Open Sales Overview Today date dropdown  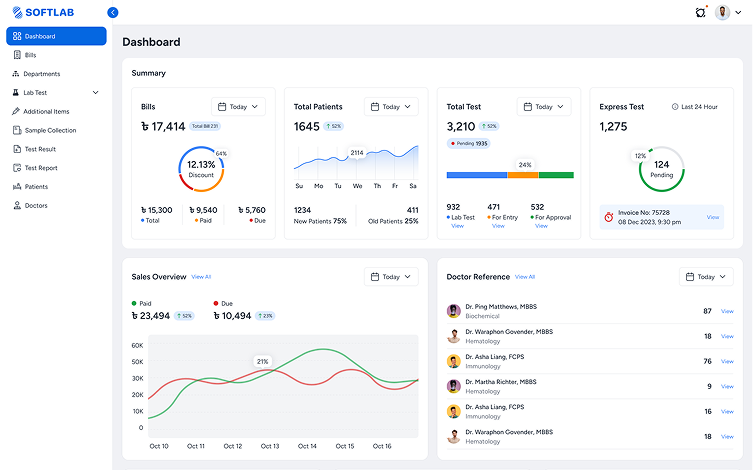pyautogui.click(x=391, y=277)
